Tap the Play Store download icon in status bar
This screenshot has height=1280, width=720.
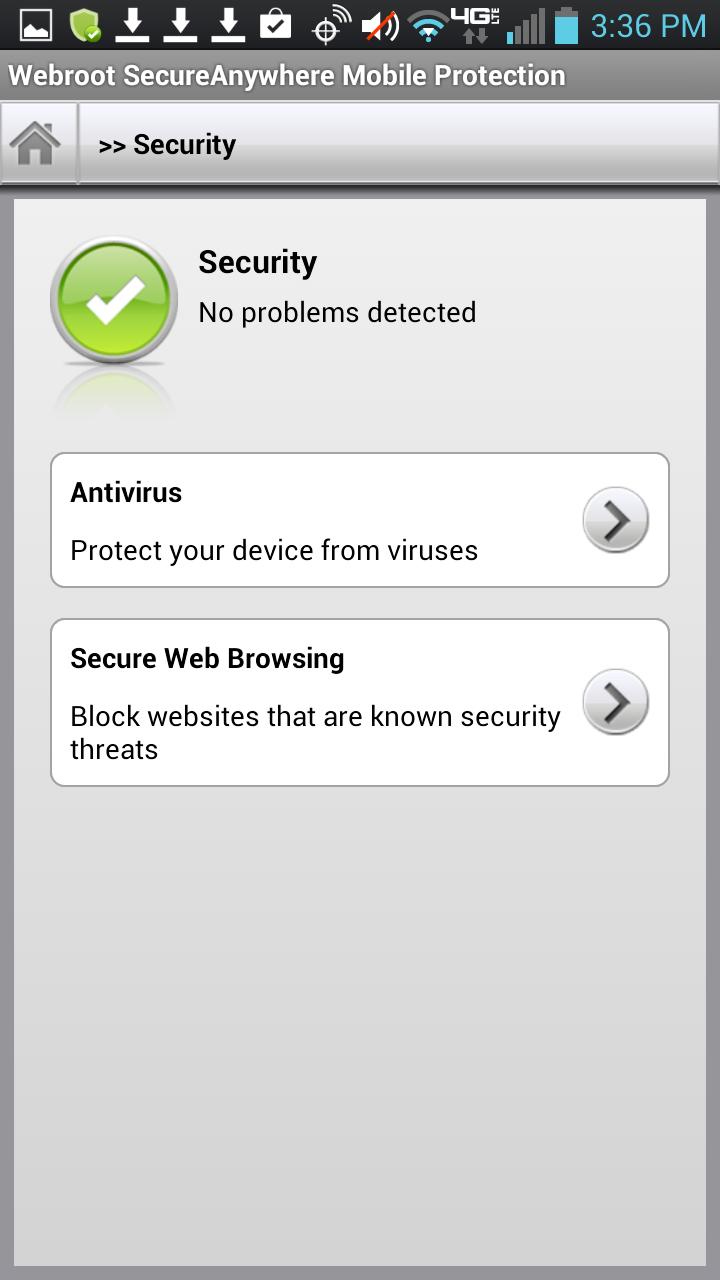click(x=278, y=23)
